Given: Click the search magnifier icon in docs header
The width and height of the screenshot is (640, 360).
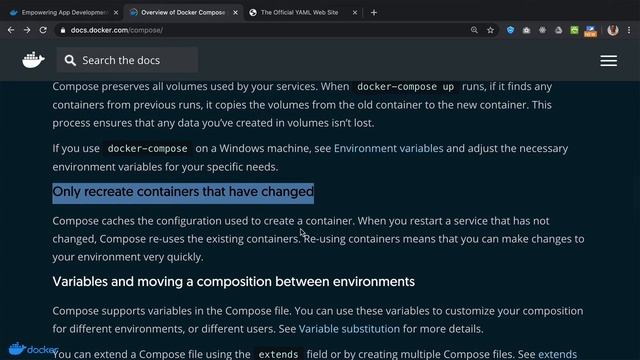Looking at the screenshot, I should point(70,60).
